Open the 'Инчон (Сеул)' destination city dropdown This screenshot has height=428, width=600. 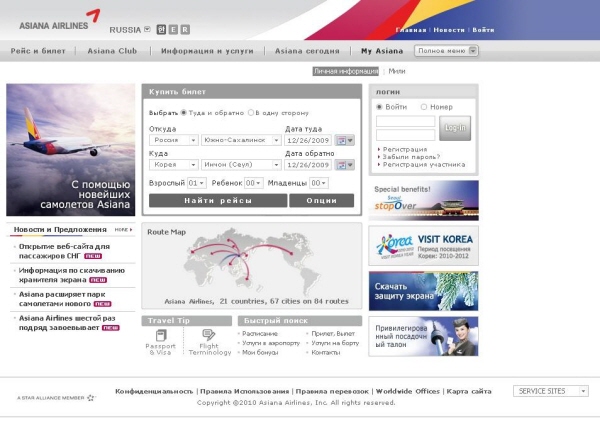coord(240,165)
